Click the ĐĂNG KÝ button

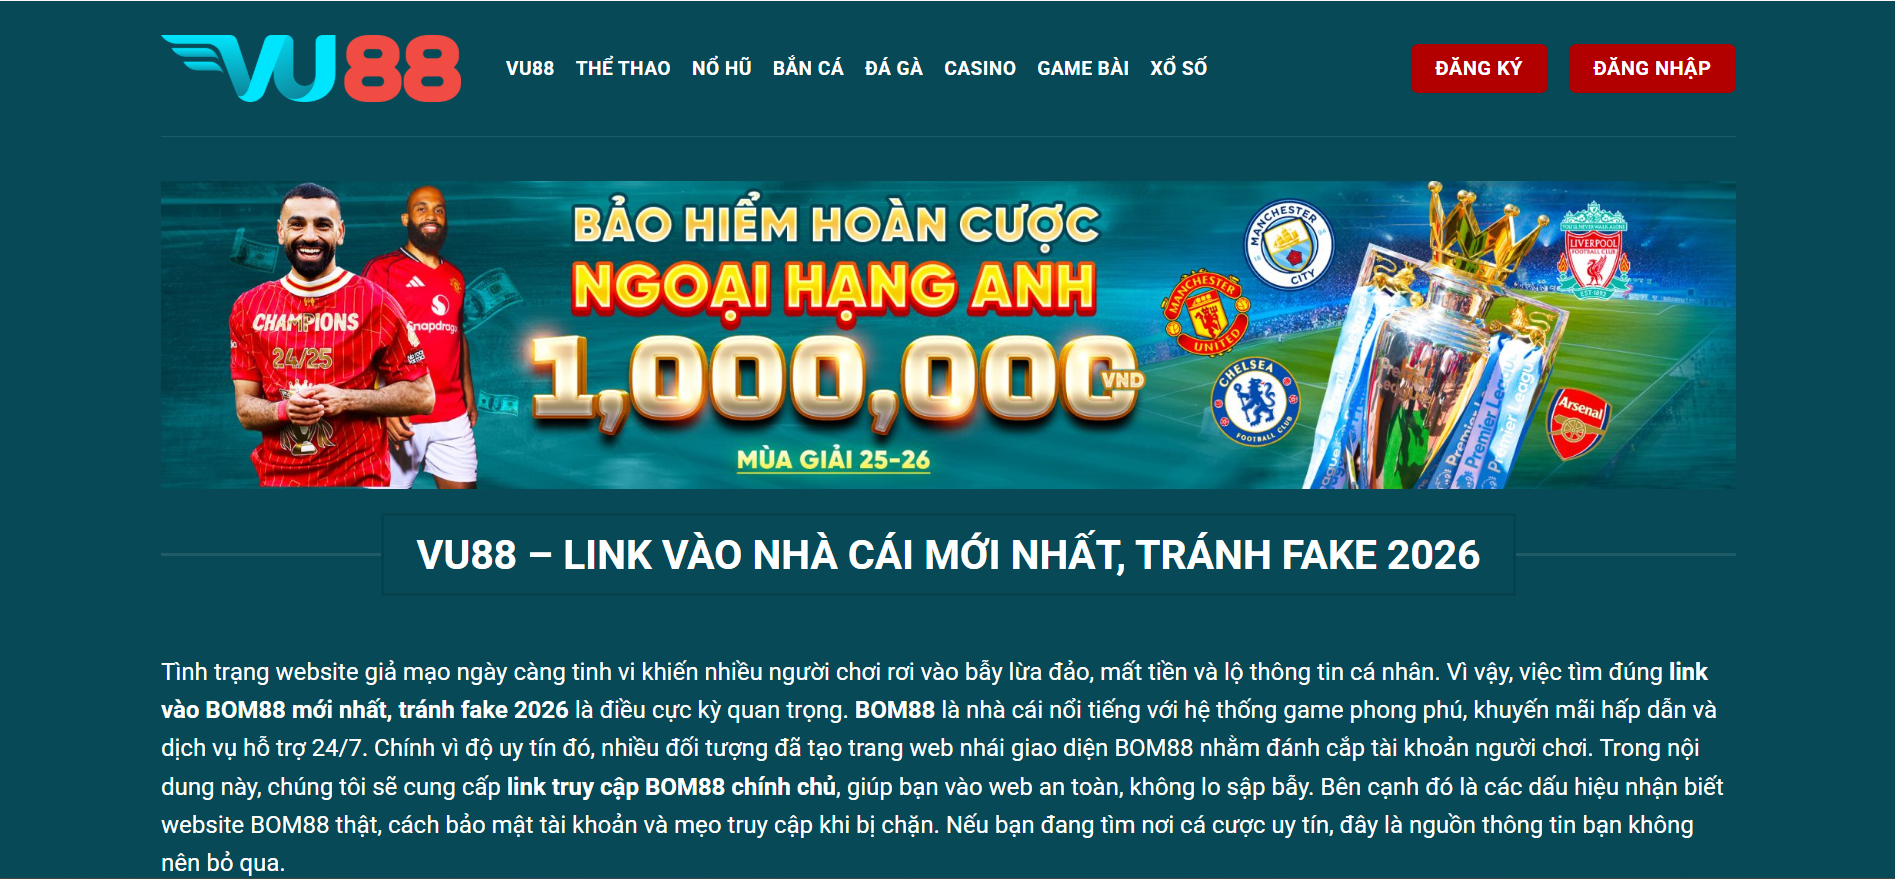coord(1479,68)
